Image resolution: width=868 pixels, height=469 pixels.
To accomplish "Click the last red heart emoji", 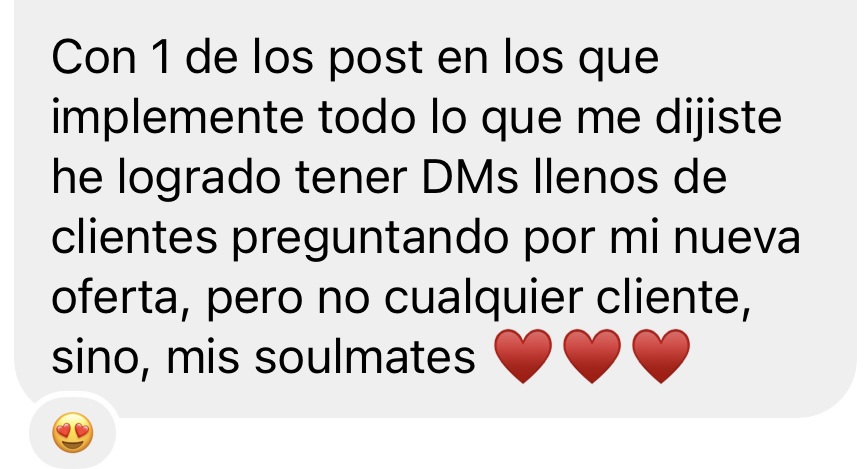I will [x=660, y=356].
